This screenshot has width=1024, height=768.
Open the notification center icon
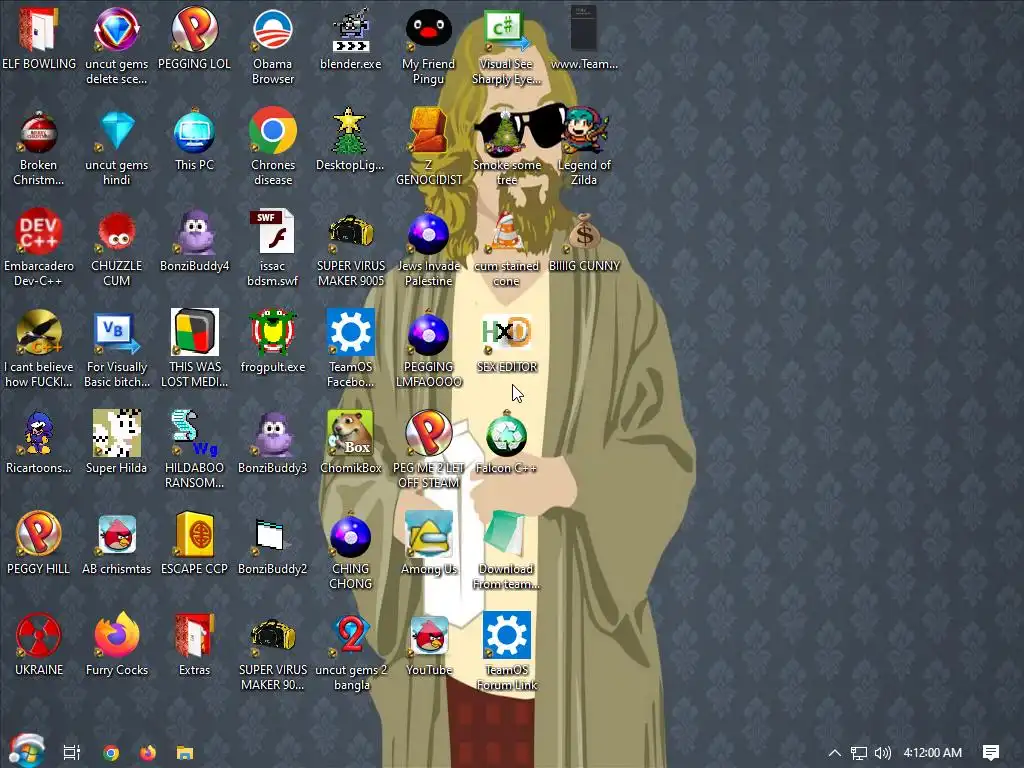(991, 753)
